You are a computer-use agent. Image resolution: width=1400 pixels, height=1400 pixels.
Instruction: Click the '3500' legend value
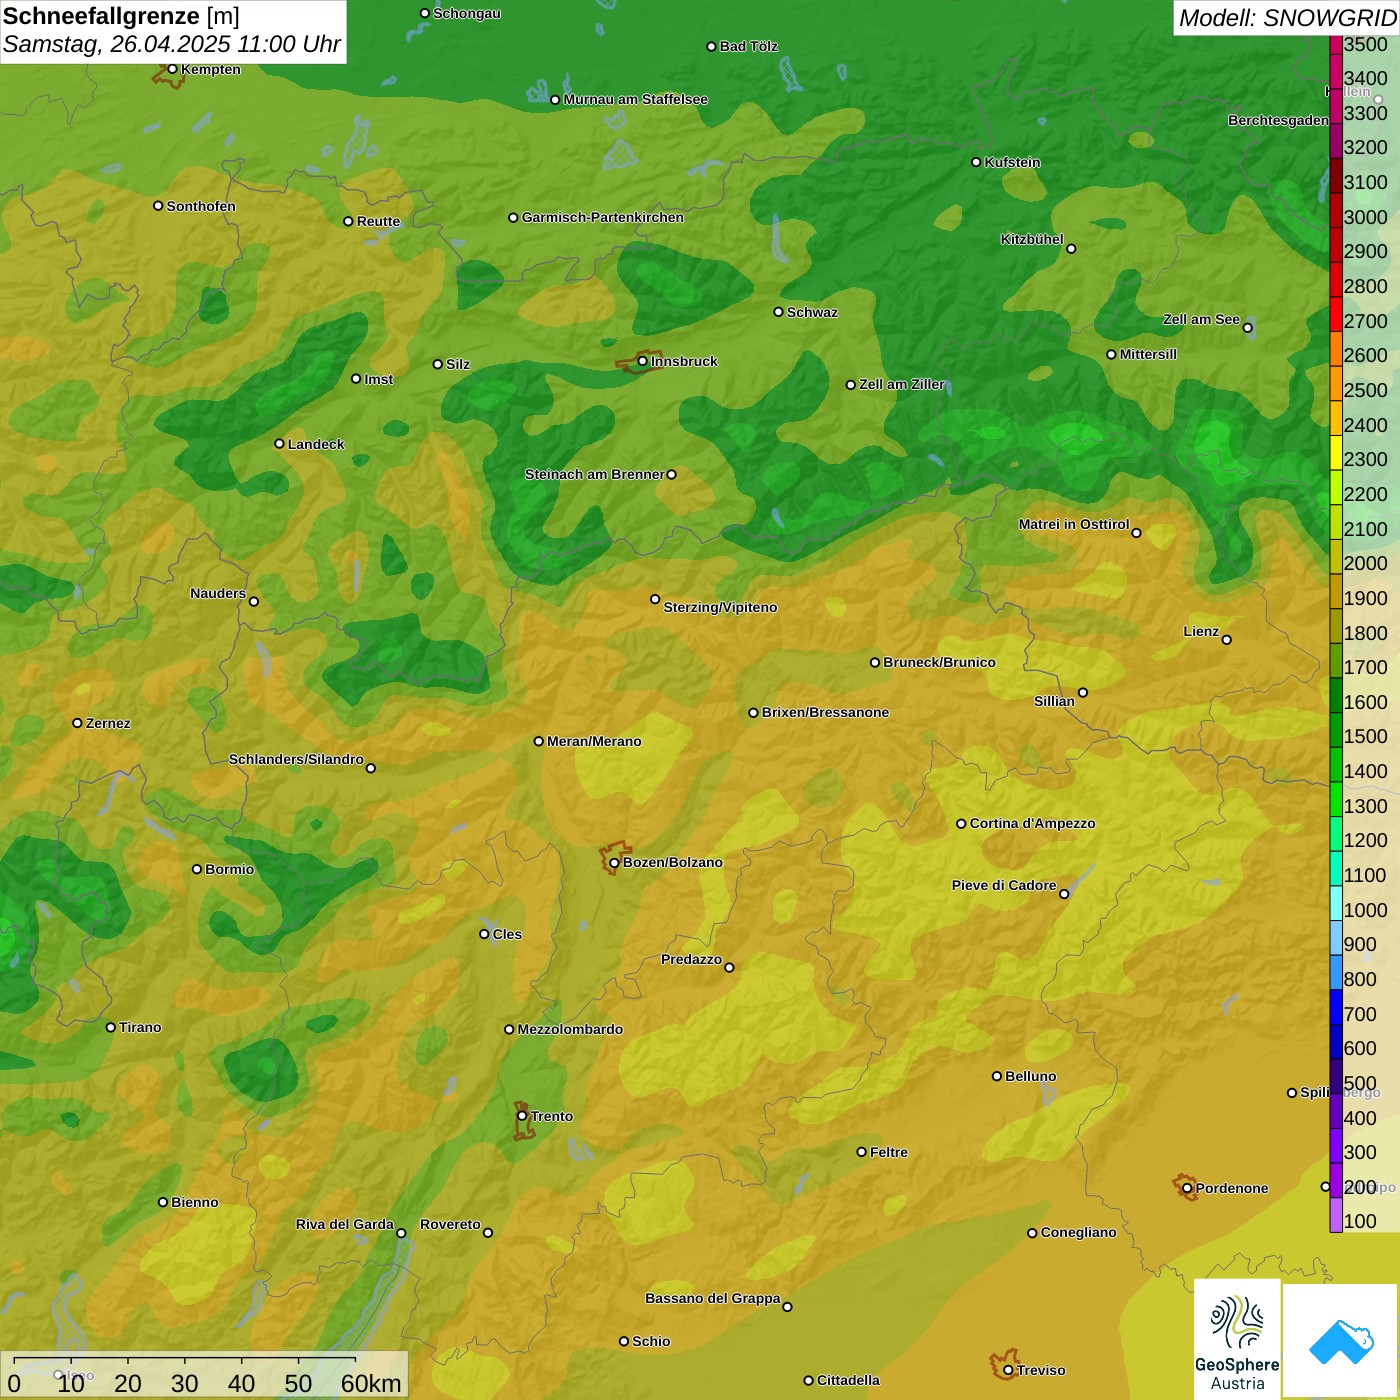pyautogui.click(x=1366, y=44)
